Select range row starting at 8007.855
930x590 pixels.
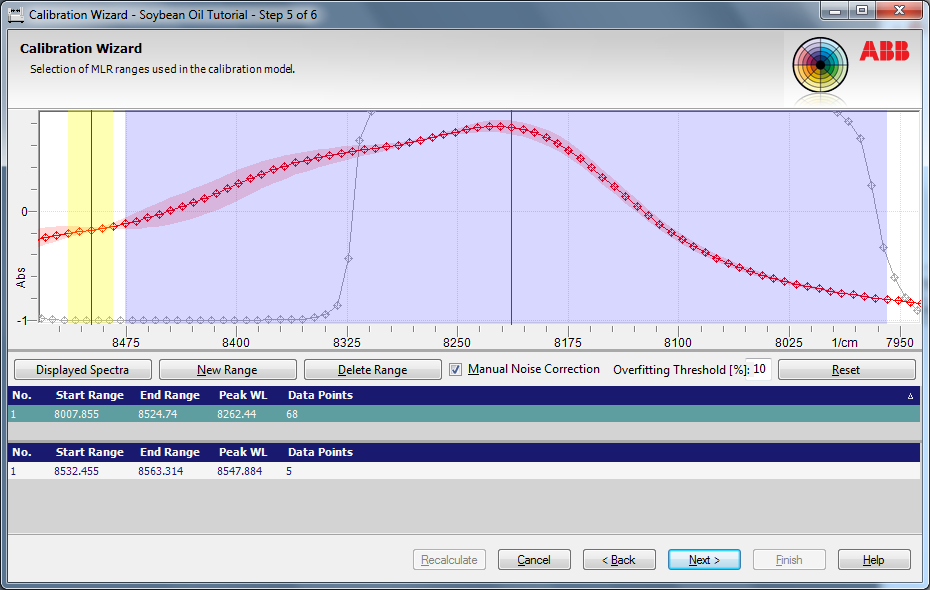[77, 414]
